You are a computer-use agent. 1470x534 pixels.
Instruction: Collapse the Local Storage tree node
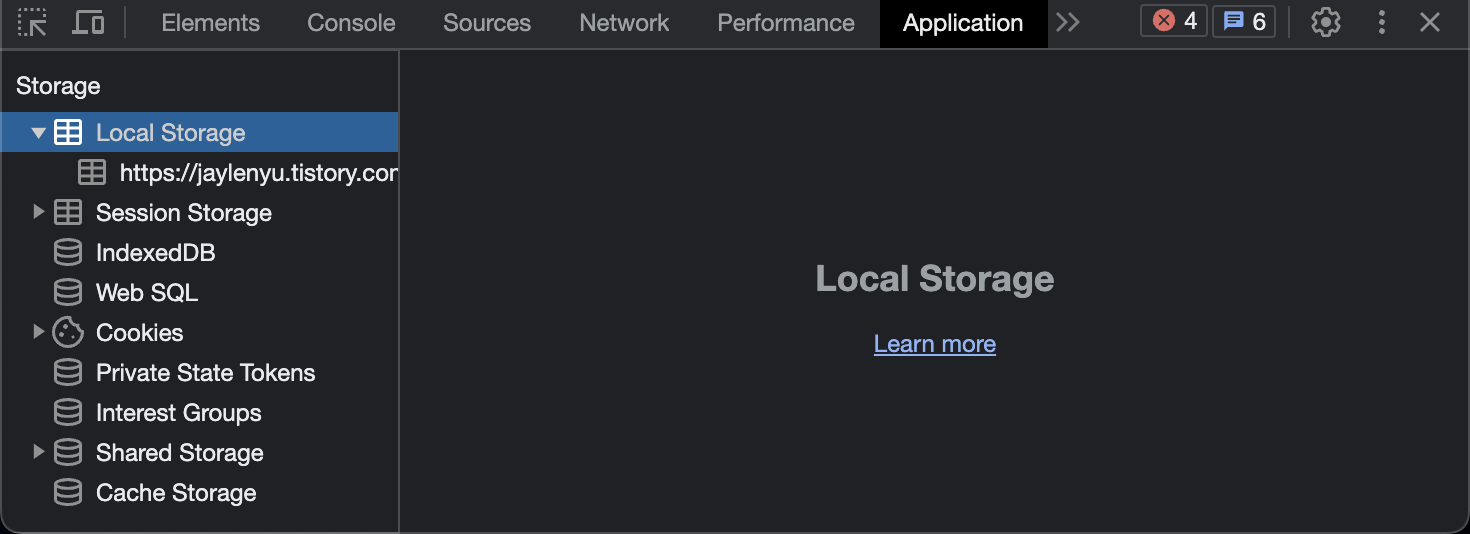[x=38, y=132]
